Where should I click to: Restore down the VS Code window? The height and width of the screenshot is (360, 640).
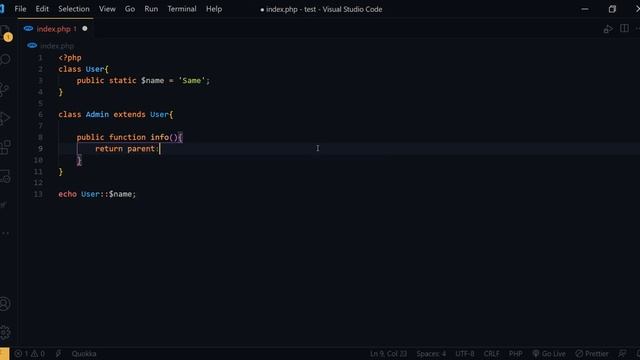coord(612,9)
